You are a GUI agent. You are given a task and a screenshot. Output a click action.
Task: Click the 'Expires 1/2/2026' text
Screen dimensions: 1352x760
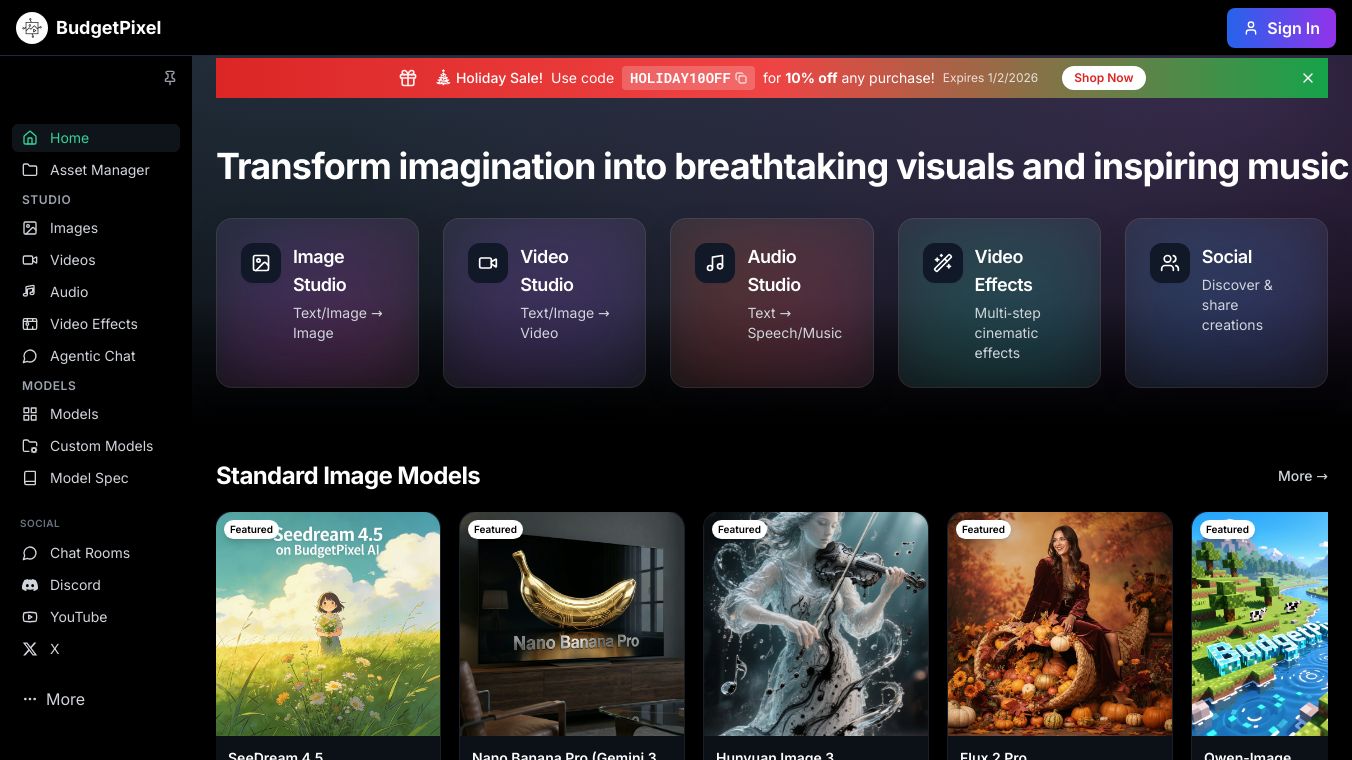click(x=990, y=78)
